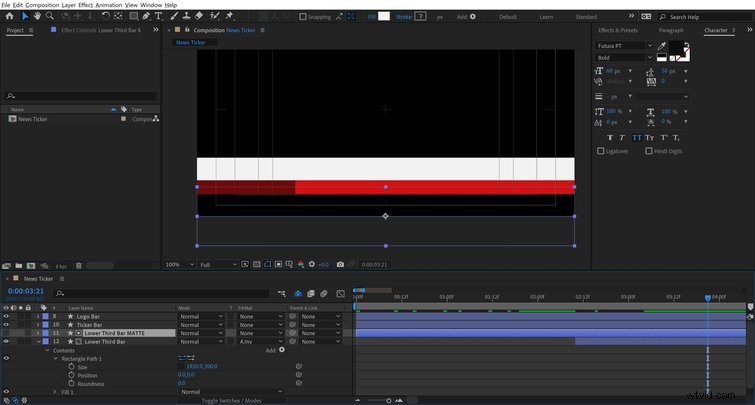755x405 pixels.
Task: Open the Futura PT font family dropdown
Action: [624, 46]
